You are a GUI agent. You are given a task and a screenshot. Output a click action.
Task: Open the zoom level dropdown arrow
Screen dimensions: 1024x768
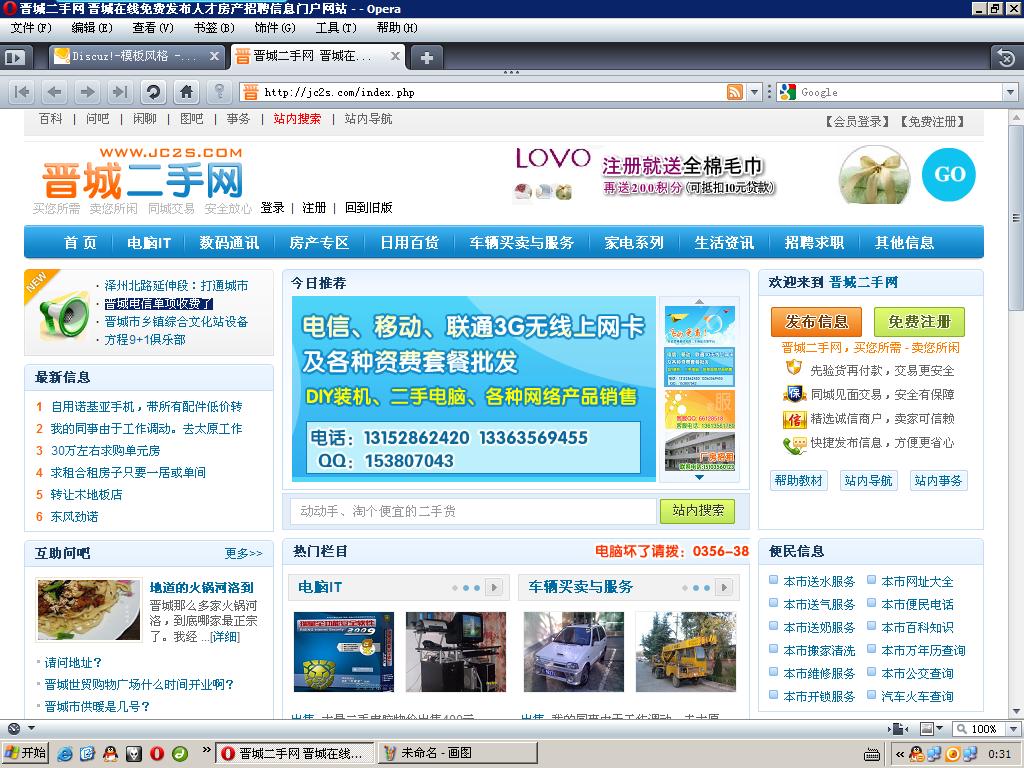1014,729
